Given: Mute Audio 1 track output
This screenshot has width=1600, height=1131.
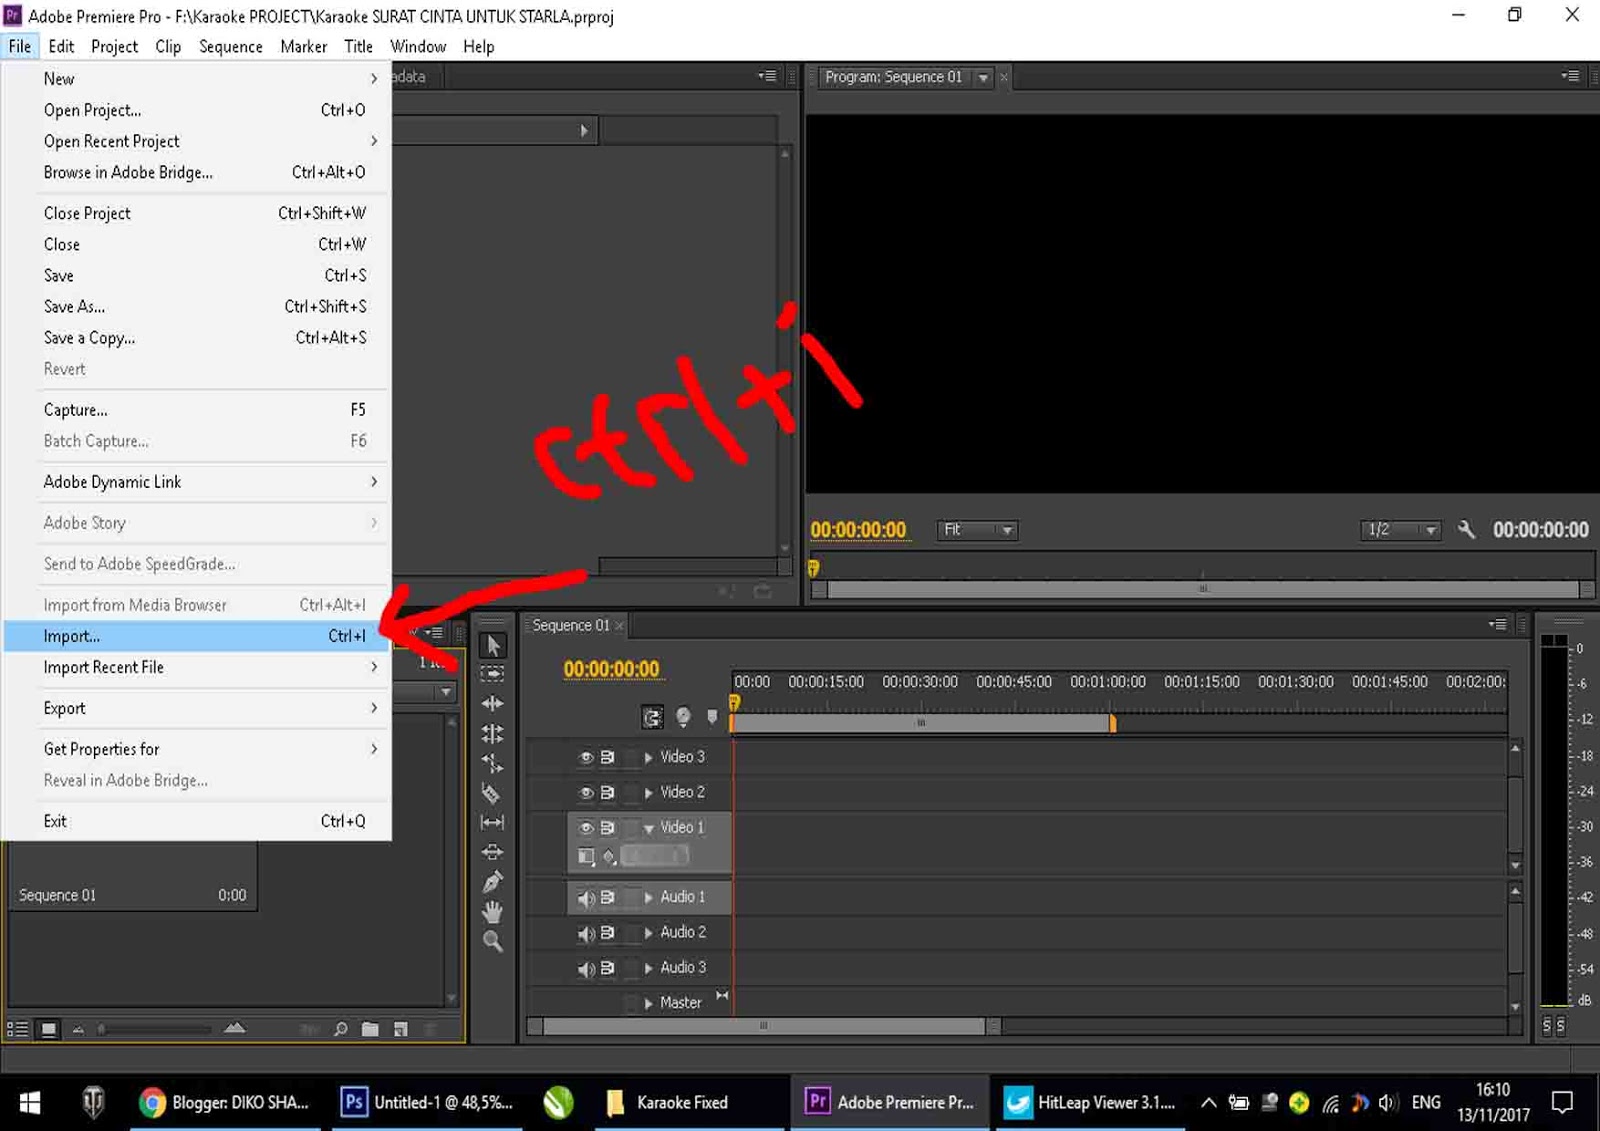Looking at the screenshot, I should (586, 897).
